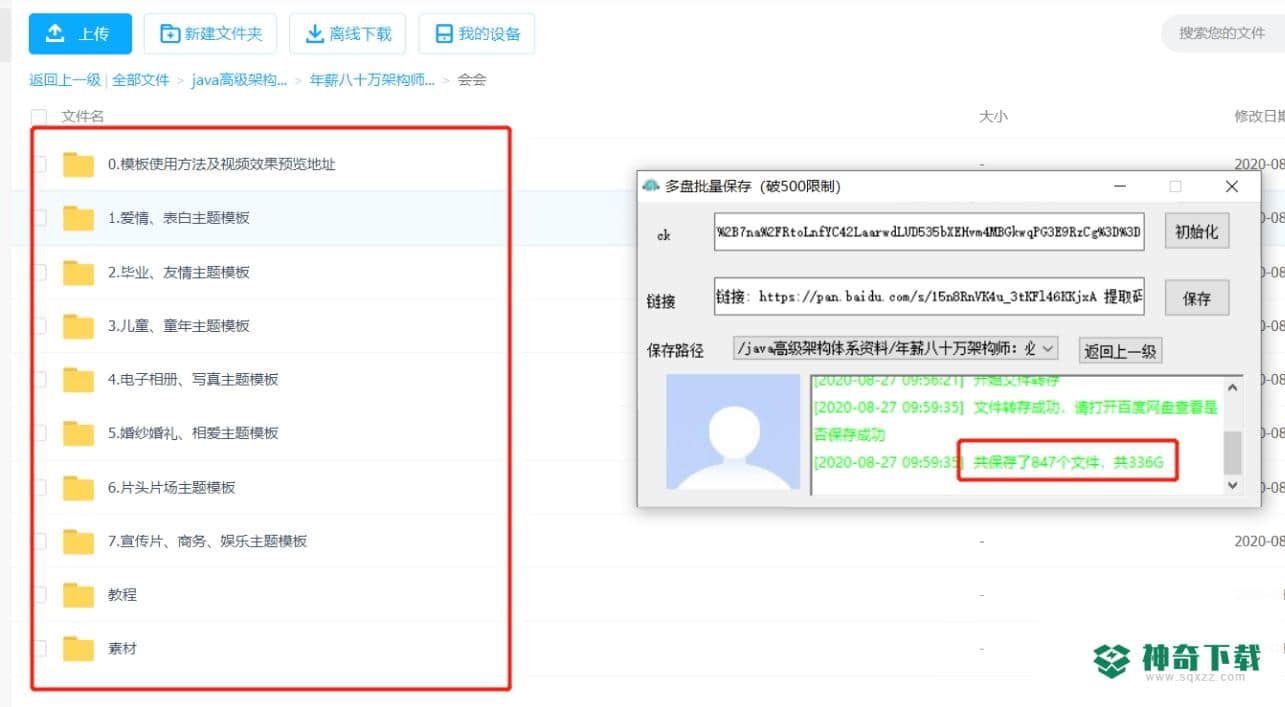Open the 保存路径 dropdown
The height and width of the screenshot is (707, 1285).
tap(895, 349)
